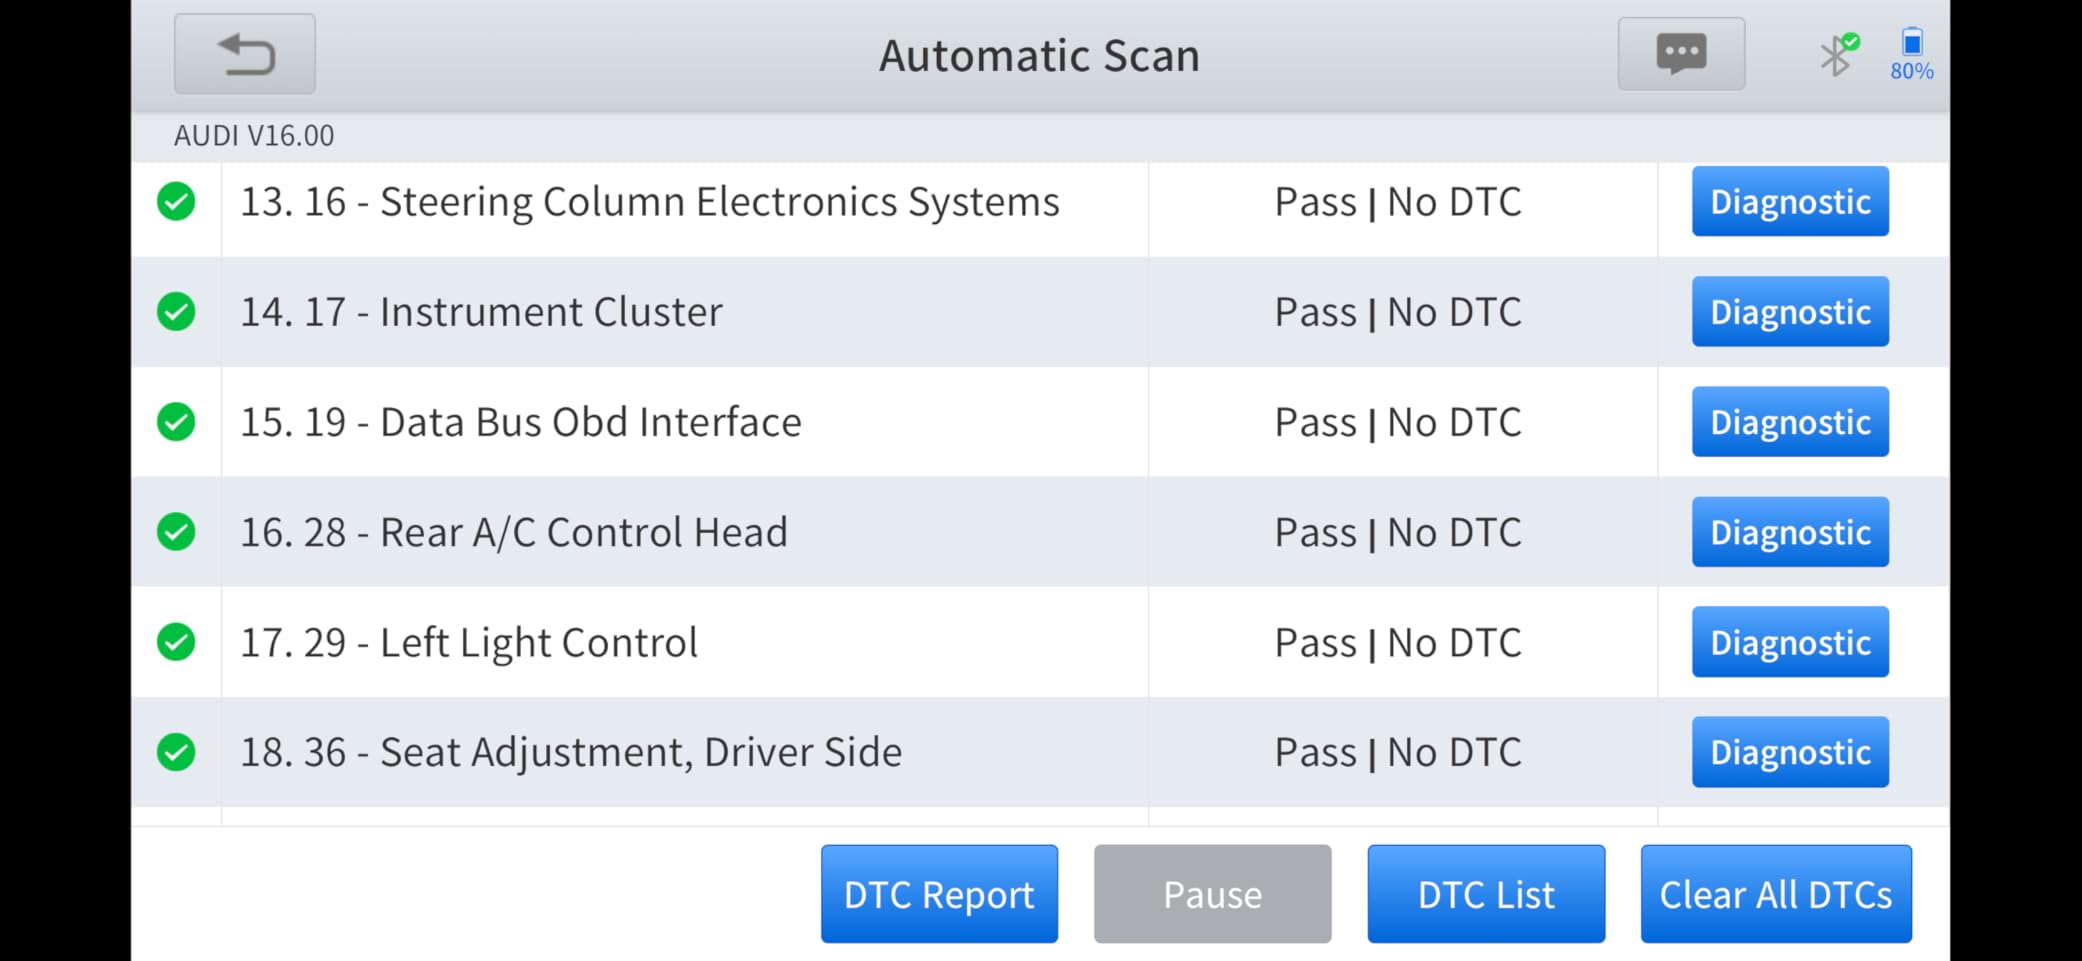Image resolution: width=2082 pixels, height=961 pixels.
Task: Generate the DTC Report
Action: [x=939, y=894]
